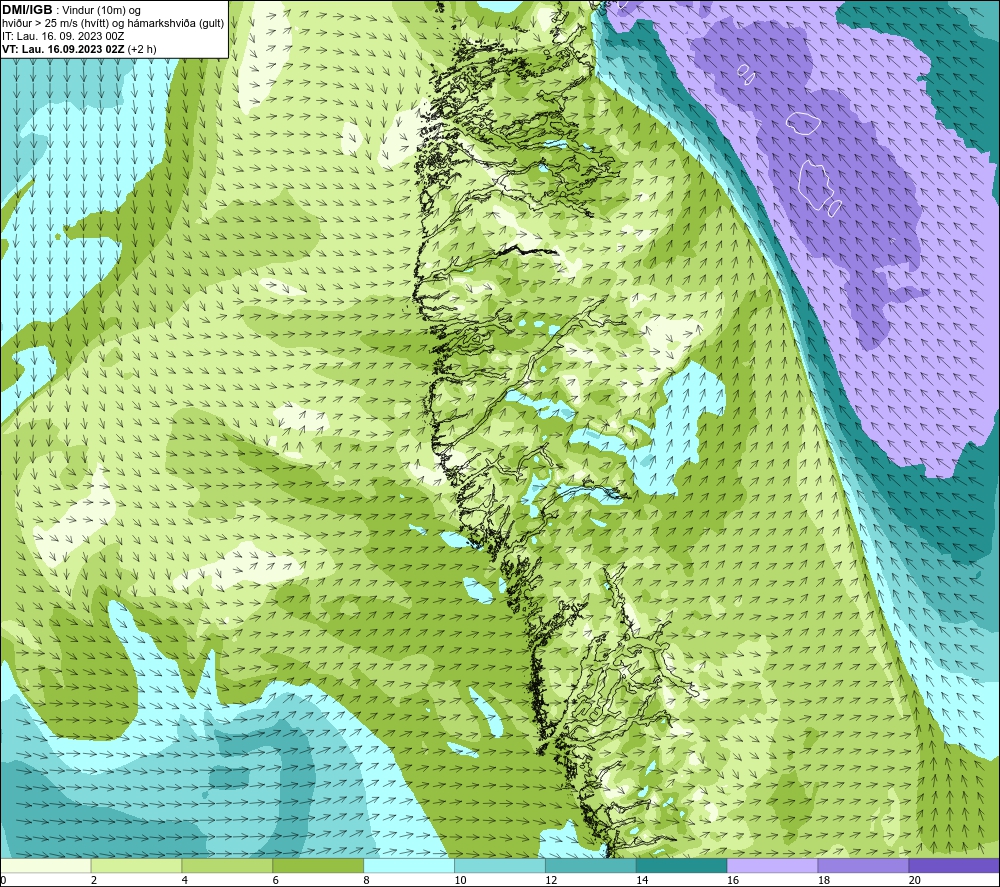Pick the lavender 16–18 m/s legend swatch
The image size is (1000, 887).
click(x=772, y=865)
